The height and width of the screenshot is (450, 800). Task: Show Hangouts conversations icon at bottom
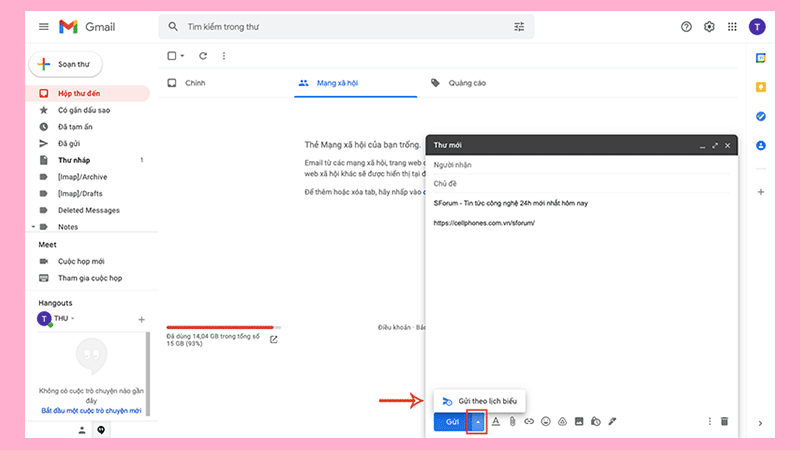coord(101,430)
